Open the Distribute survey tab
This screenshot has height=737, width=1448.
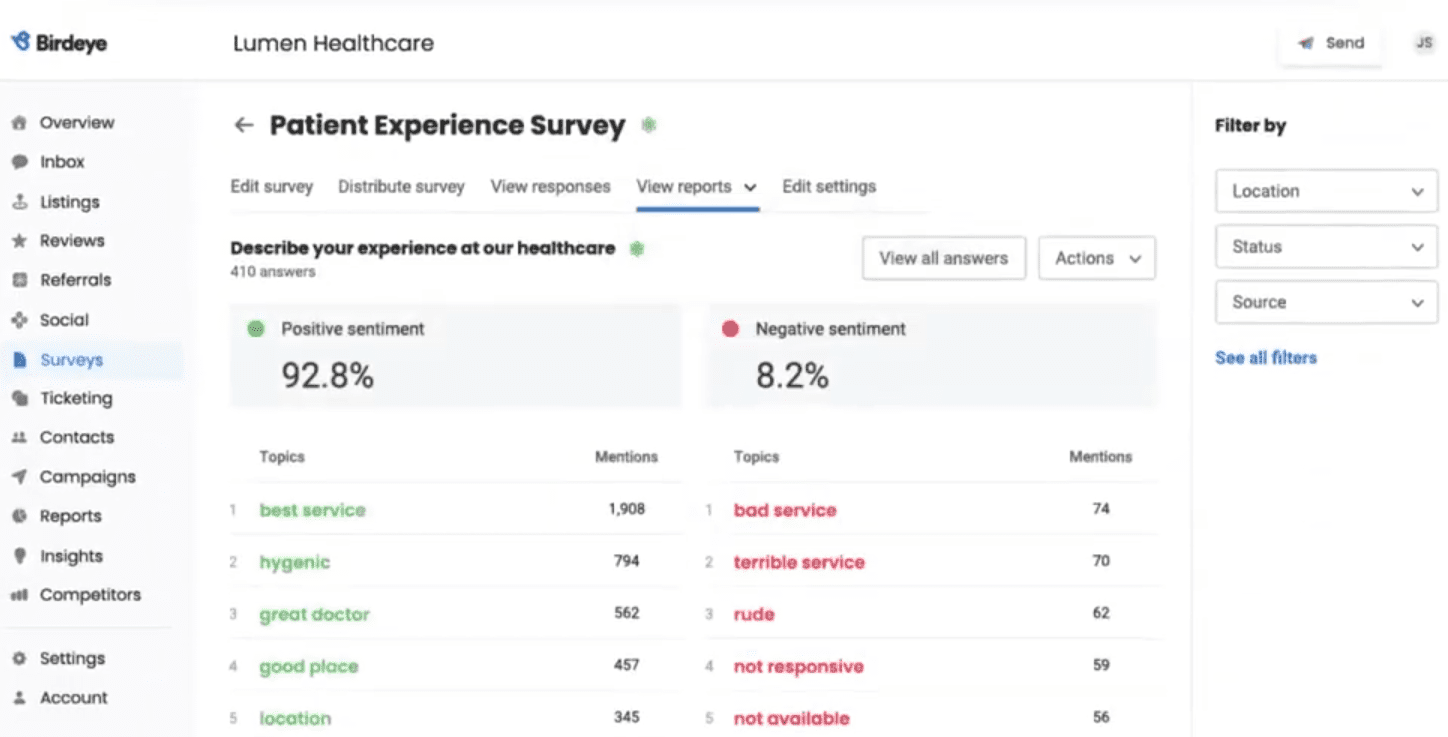coord(401,187)
